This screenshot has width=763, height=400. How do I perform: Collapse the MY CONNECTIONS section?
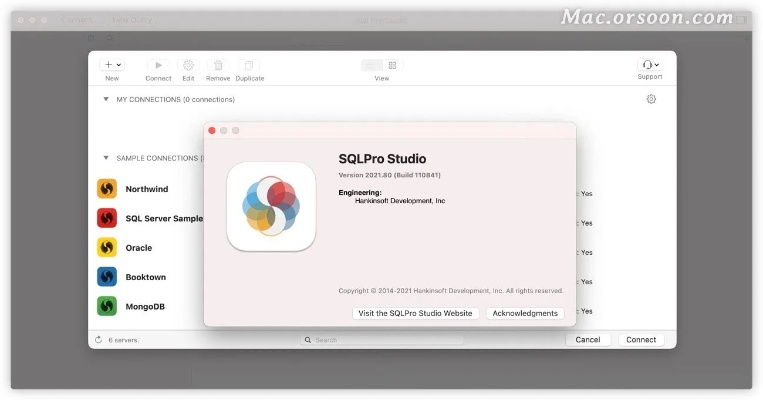(x=106, y=100)
